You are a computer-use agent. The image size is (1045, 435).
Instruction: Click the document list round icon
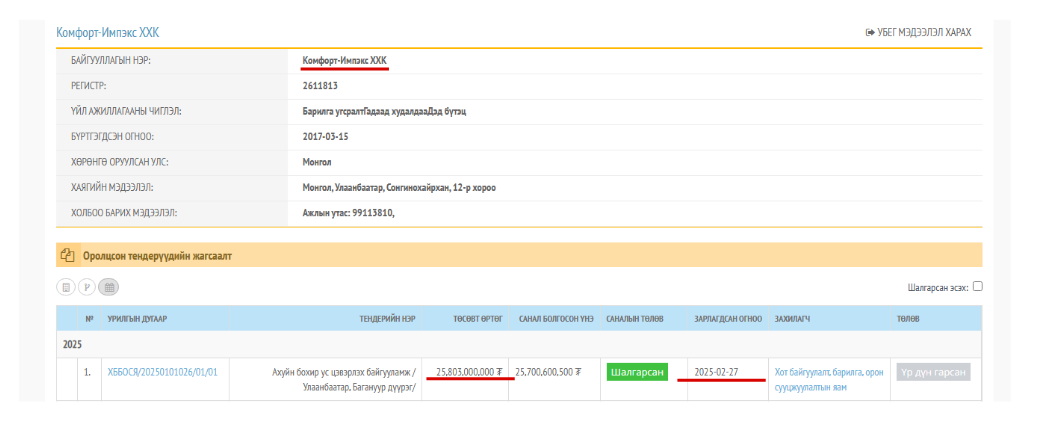66,287
